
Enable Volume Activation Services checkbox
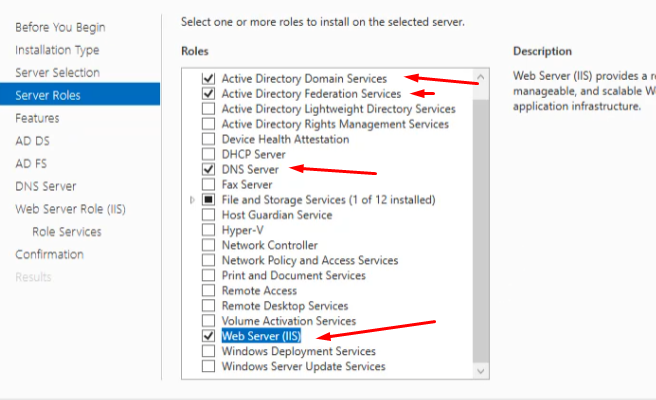208,321
